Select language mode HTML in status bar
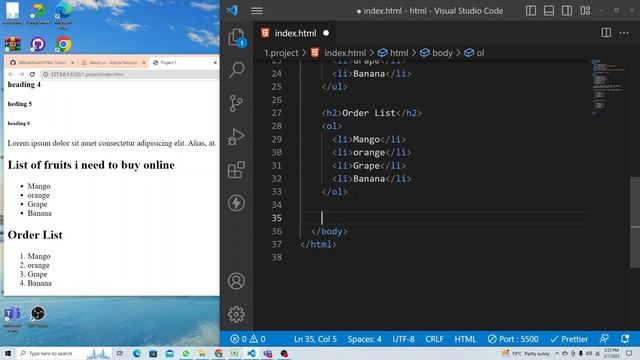 click(465, 339)
